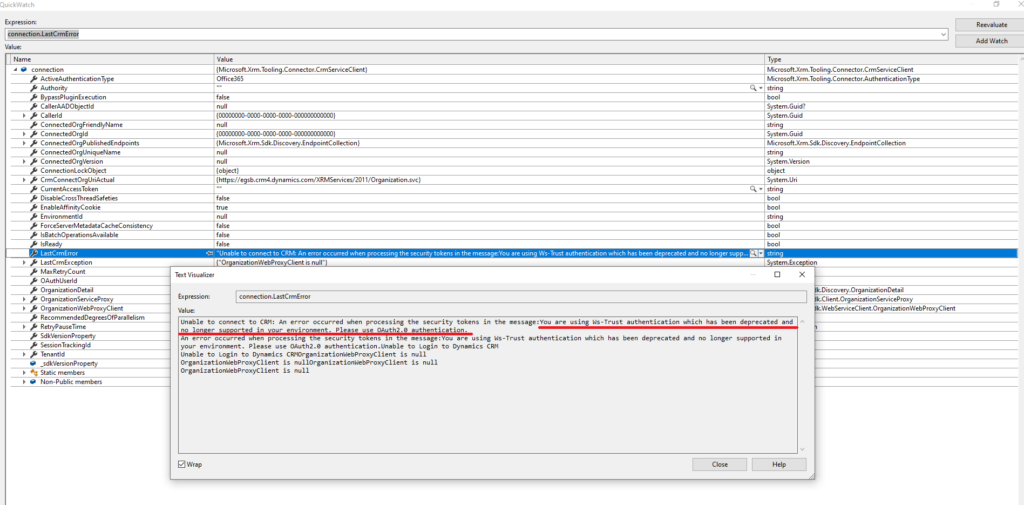Open the Expression combo box dropdown
The image size is (1024, 505).
pos(944,34)
